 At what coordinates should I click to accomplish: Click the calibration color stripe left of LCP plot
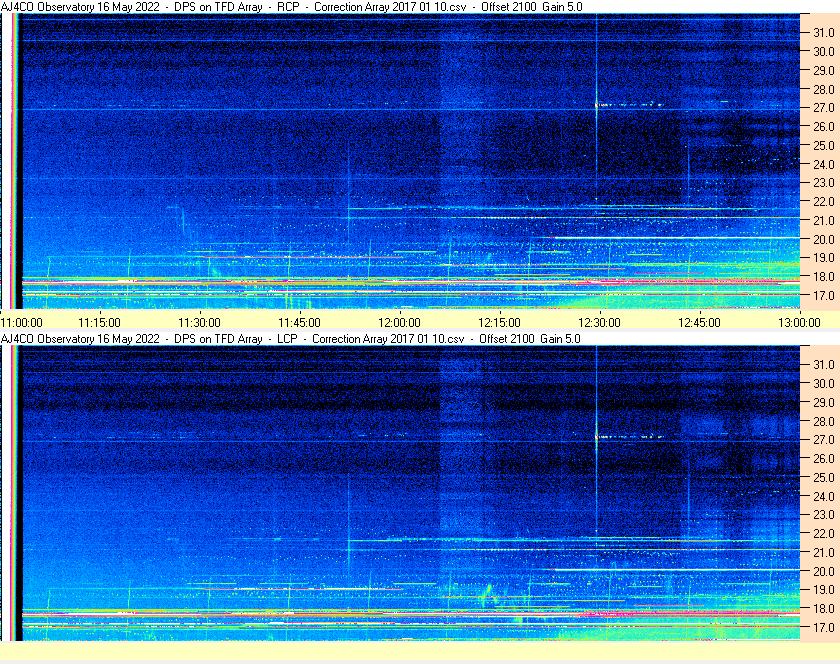(x=16, y=493)
